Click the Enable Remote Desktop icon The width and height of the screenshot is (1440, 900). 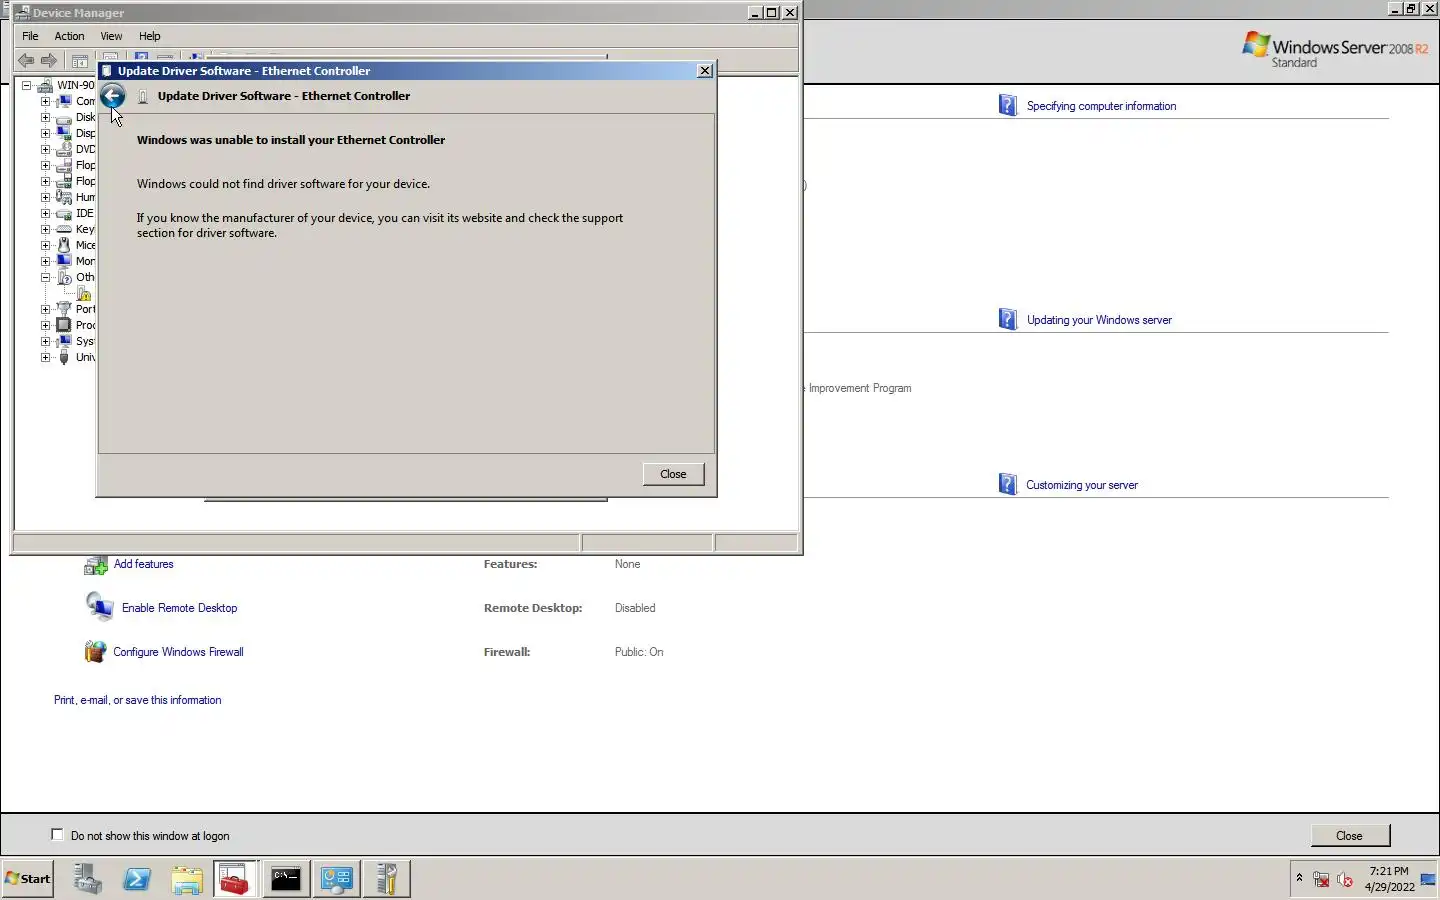pyautogui.click(x=99, y=606)
